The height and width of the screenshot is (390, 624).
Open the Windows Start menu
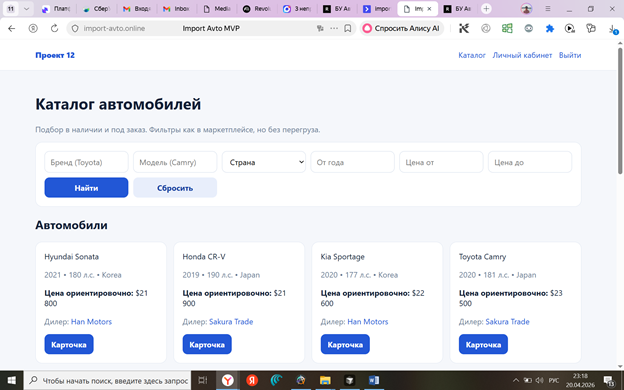[12, 380]
